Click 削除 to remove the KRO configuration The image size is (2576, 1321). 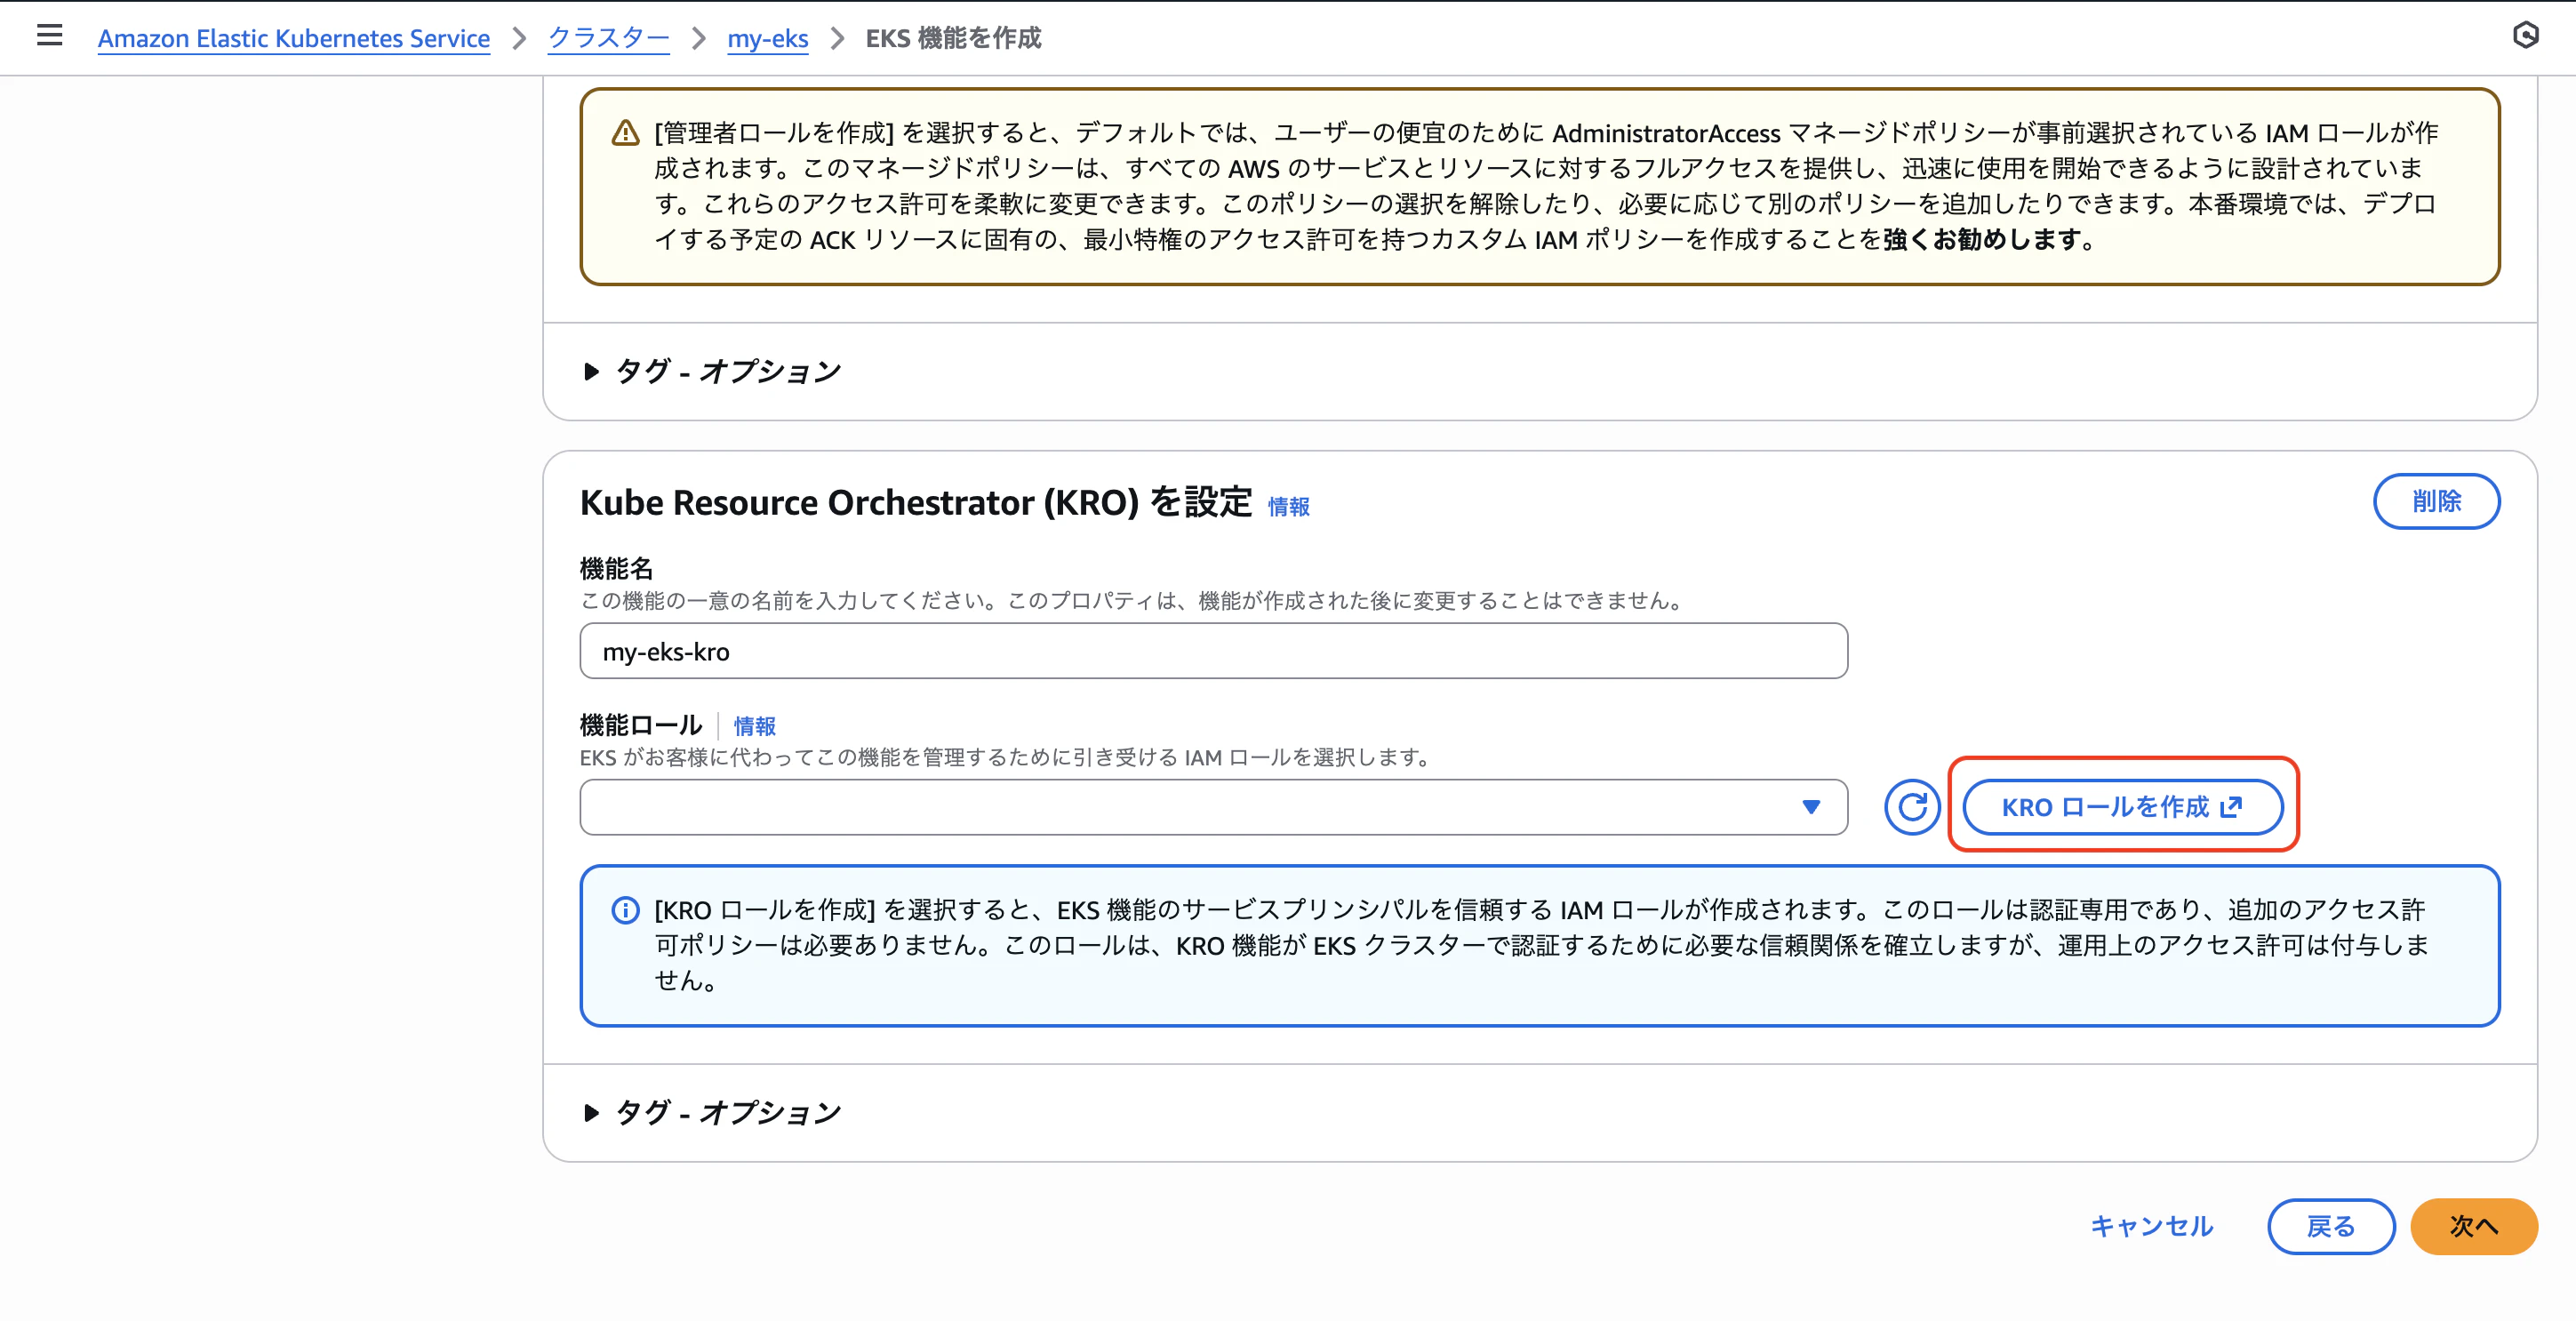tap(2437, 501)
